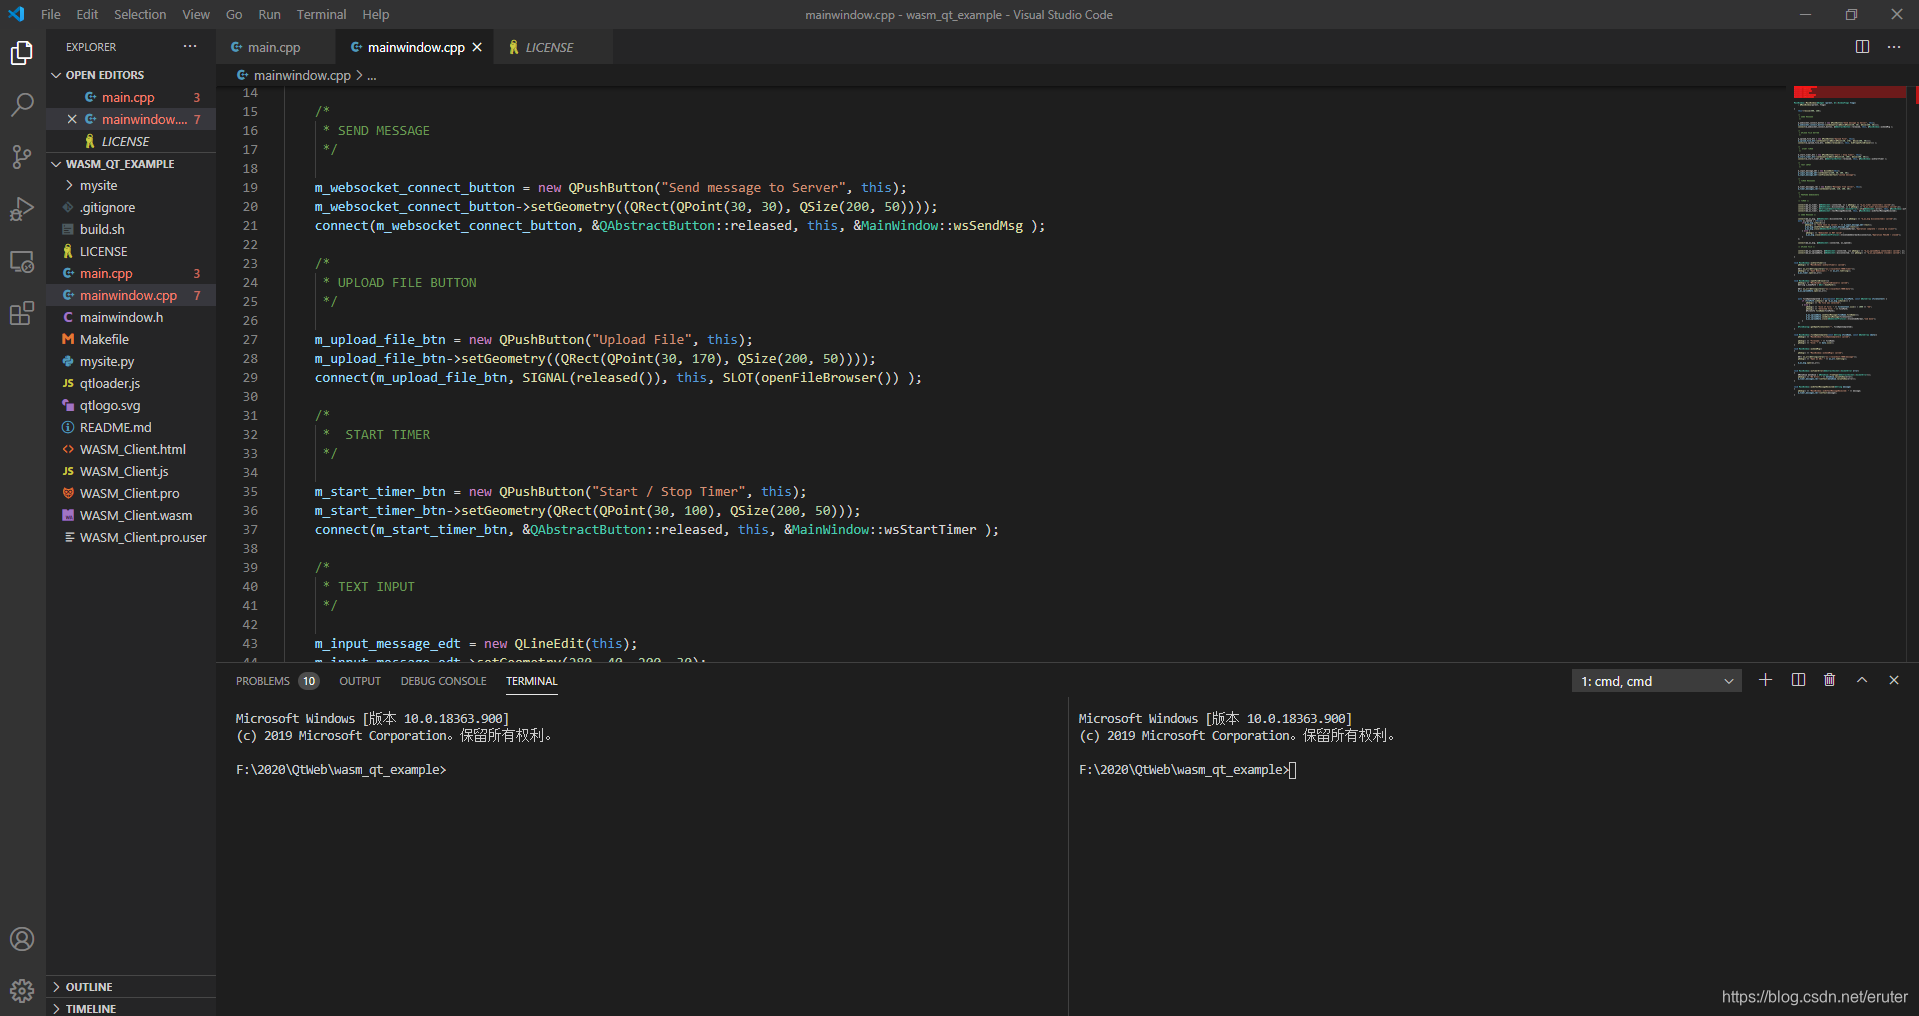Click the VS Code logo icon

pos(16,14)
